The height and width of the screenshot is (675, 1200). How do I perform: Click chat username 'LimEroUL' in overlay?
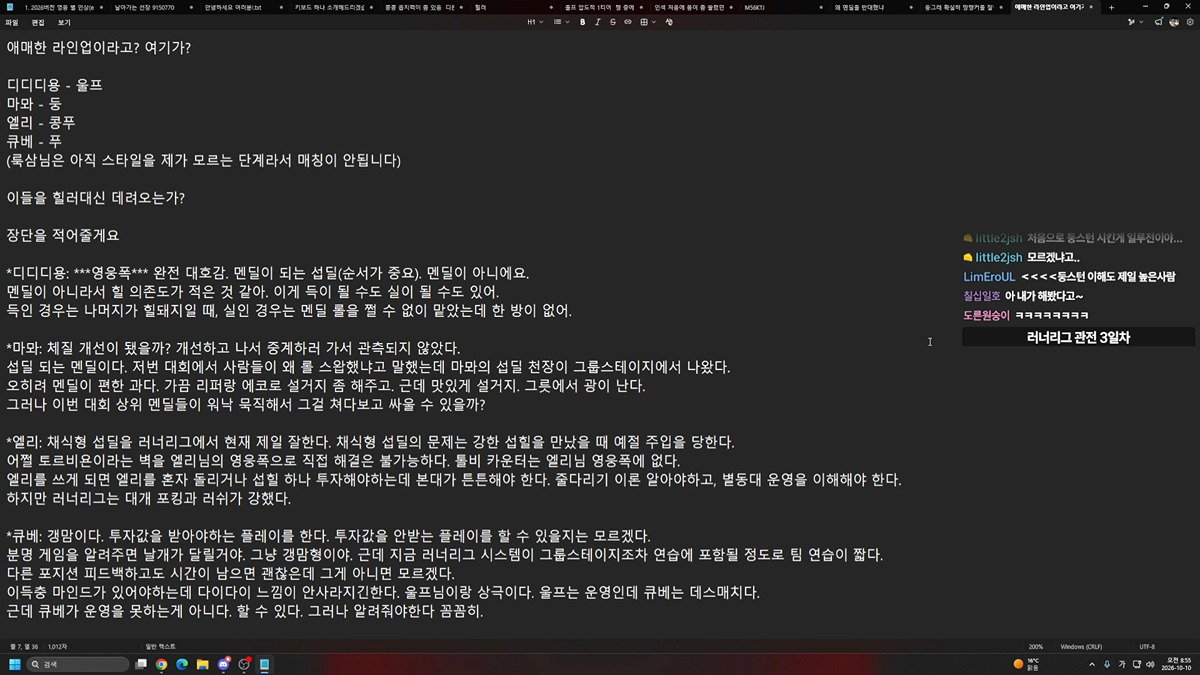pos(989,276)
